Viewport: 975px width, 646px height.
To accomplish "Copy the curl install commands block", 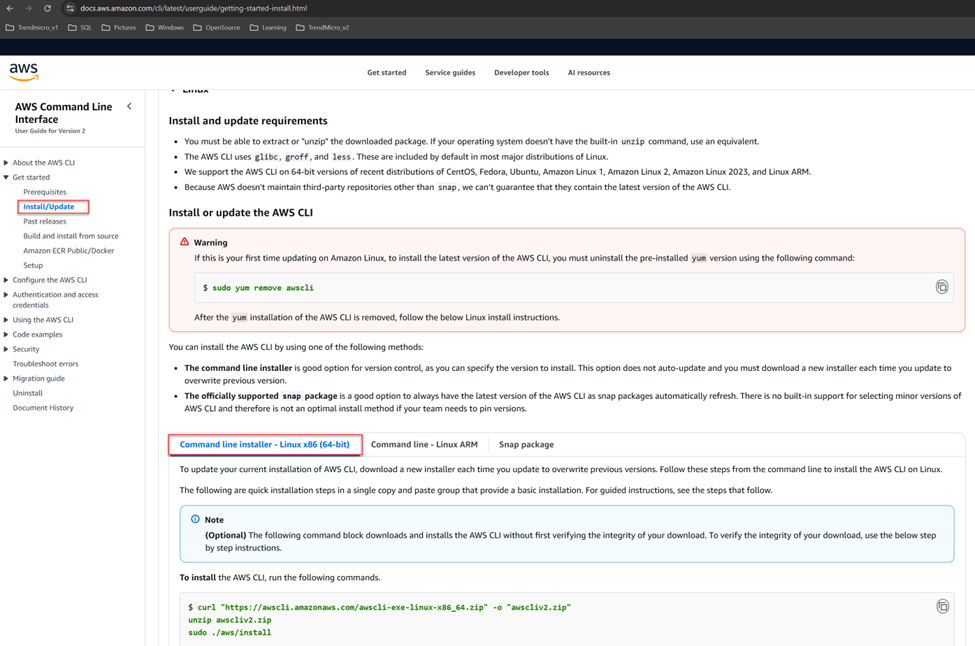I will 942,606.
